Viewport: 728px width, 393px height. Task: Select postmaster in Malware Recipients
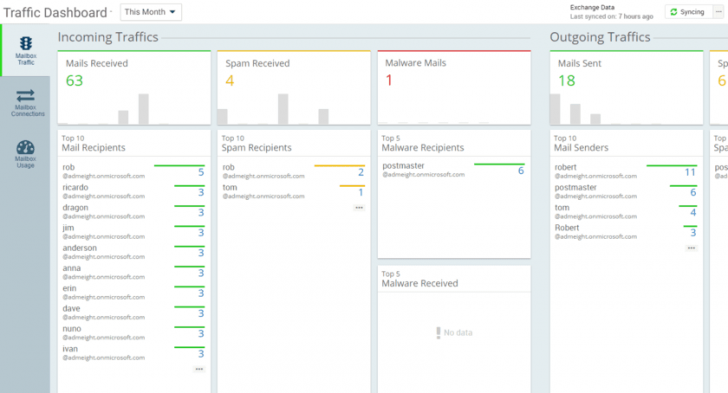tap(454, 170)
